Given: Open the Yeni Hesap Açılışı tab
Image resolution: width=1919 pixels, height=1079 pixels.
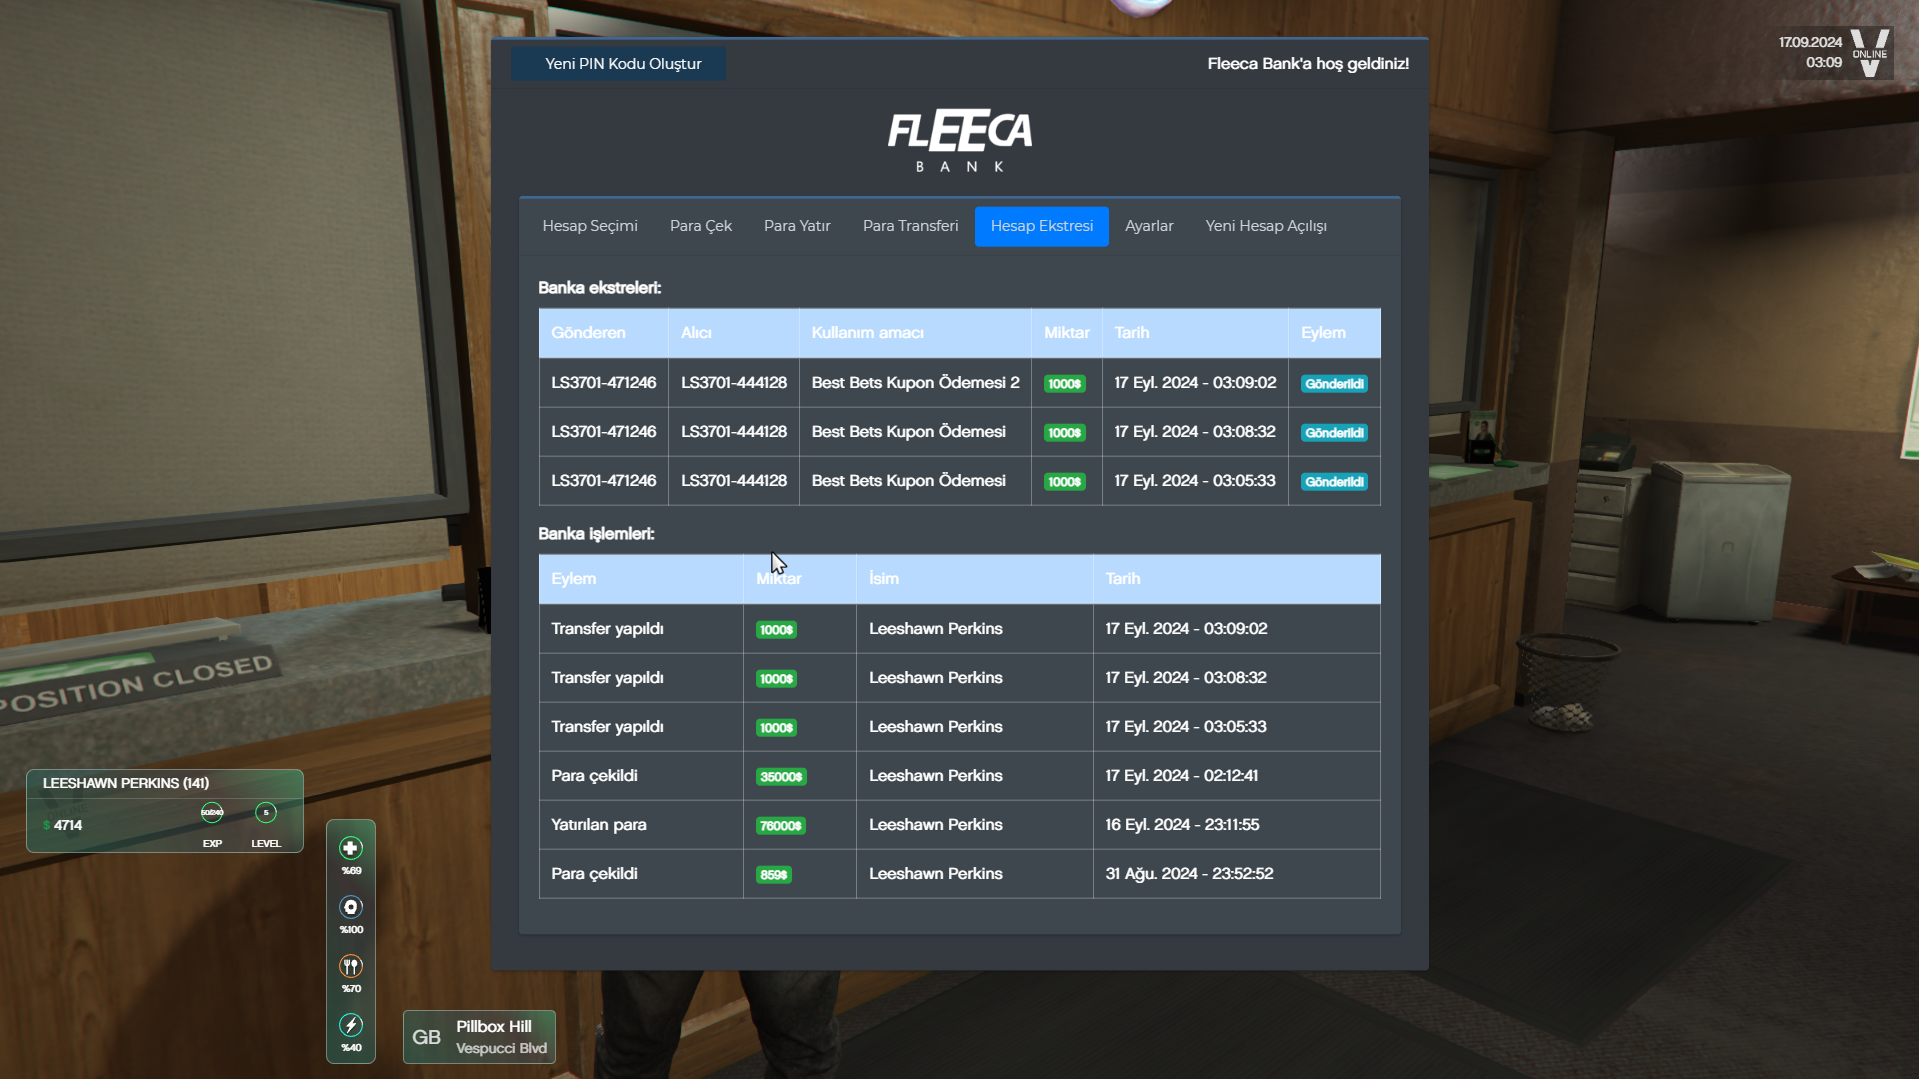Looking at the screenshot, I should 1265,226.
